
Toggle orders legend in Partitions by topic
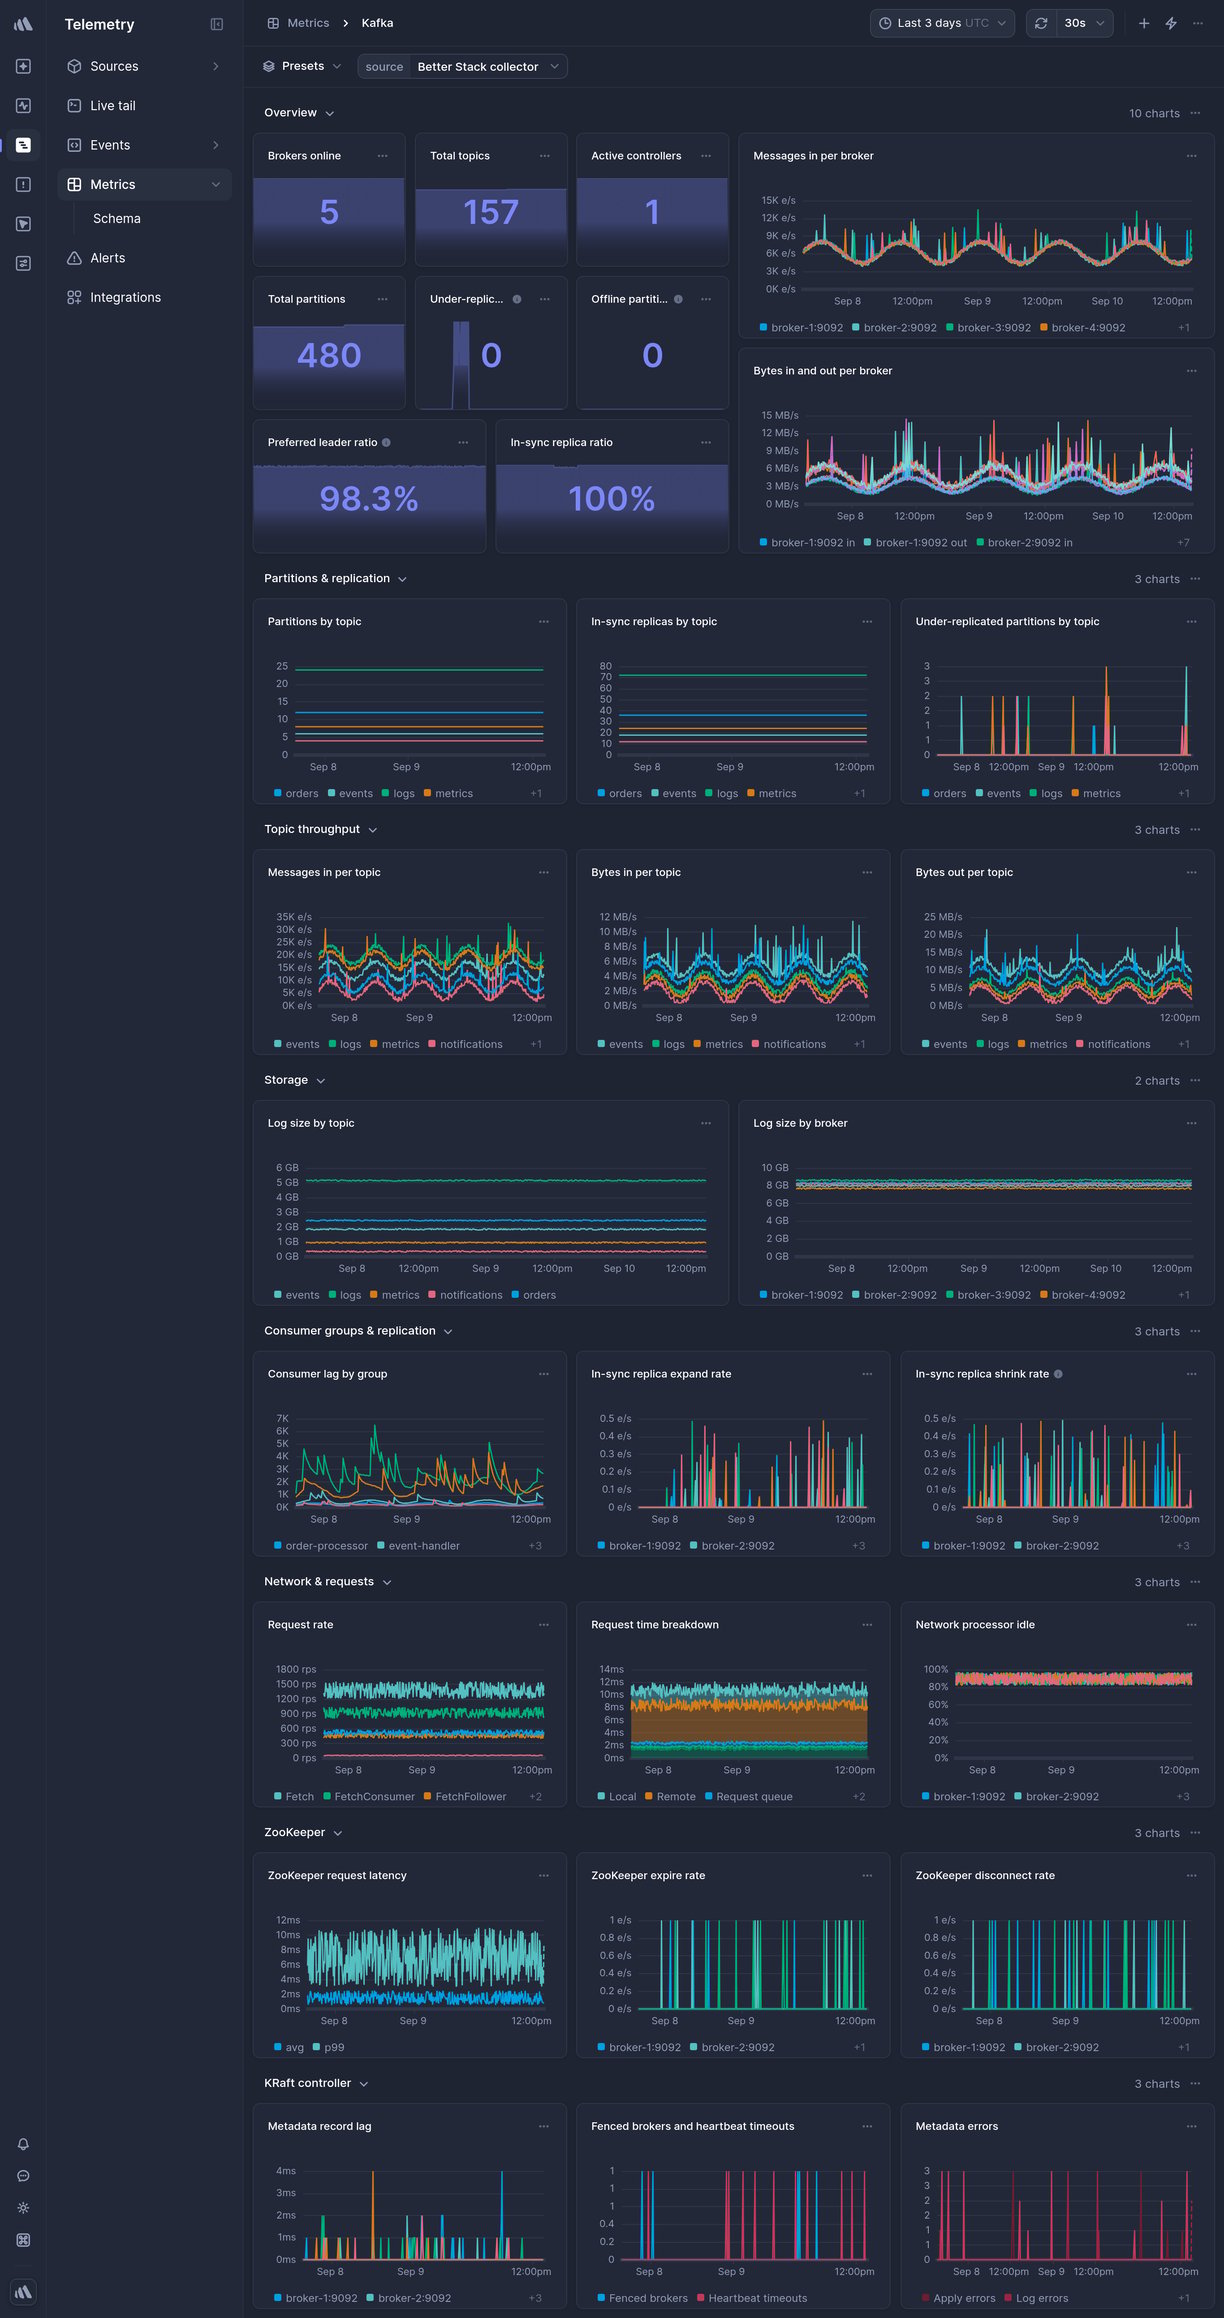(x=296, y=794)
